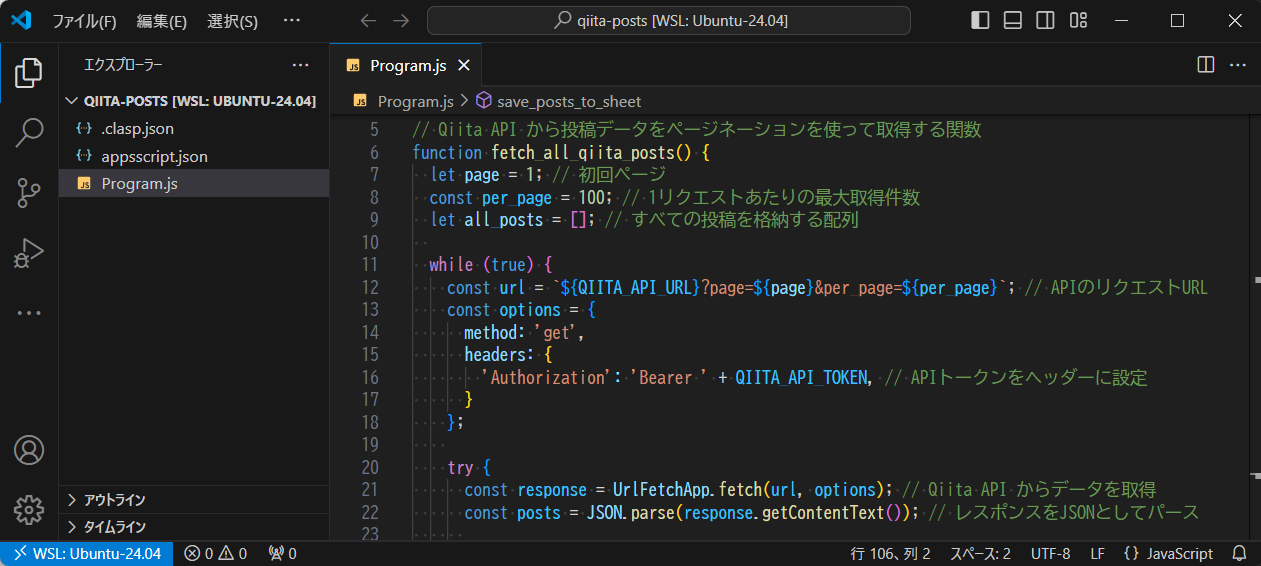Open WSL: Ubuntu-24.04 remote menu

pos(87,553)
